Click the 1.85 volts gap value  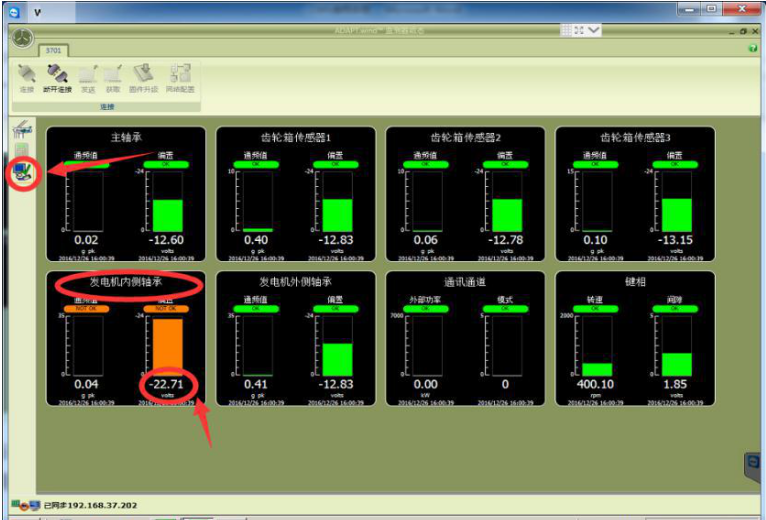tap(675, 384)
